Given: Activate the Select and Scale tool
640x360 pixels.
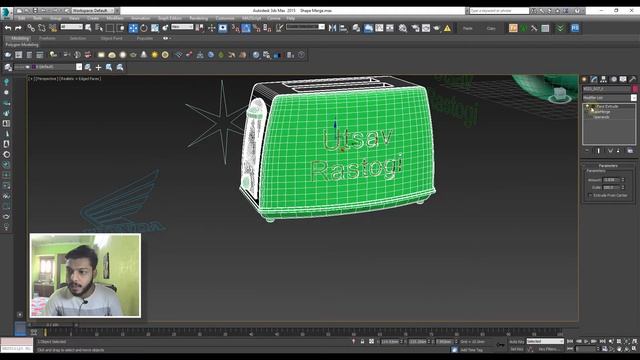Looking at the screenshot, I should 155,28.
